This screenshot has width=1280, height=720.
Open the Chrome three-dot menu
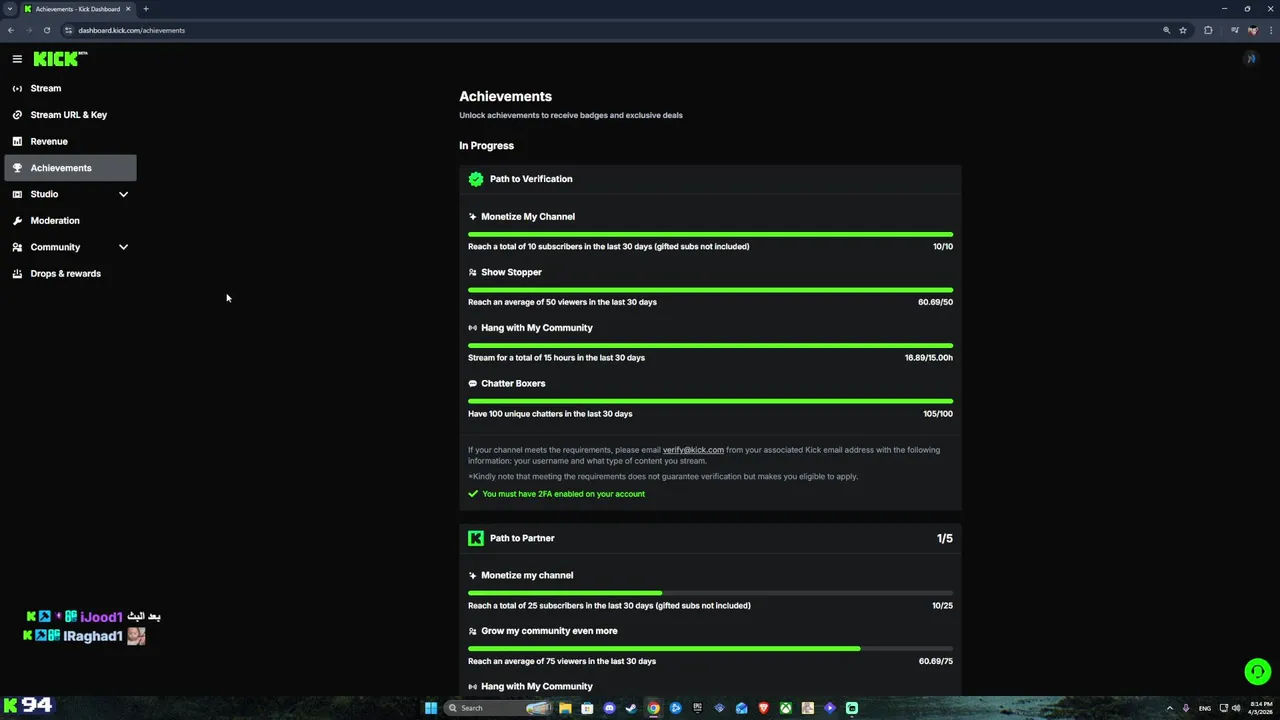pos(1269,30)
